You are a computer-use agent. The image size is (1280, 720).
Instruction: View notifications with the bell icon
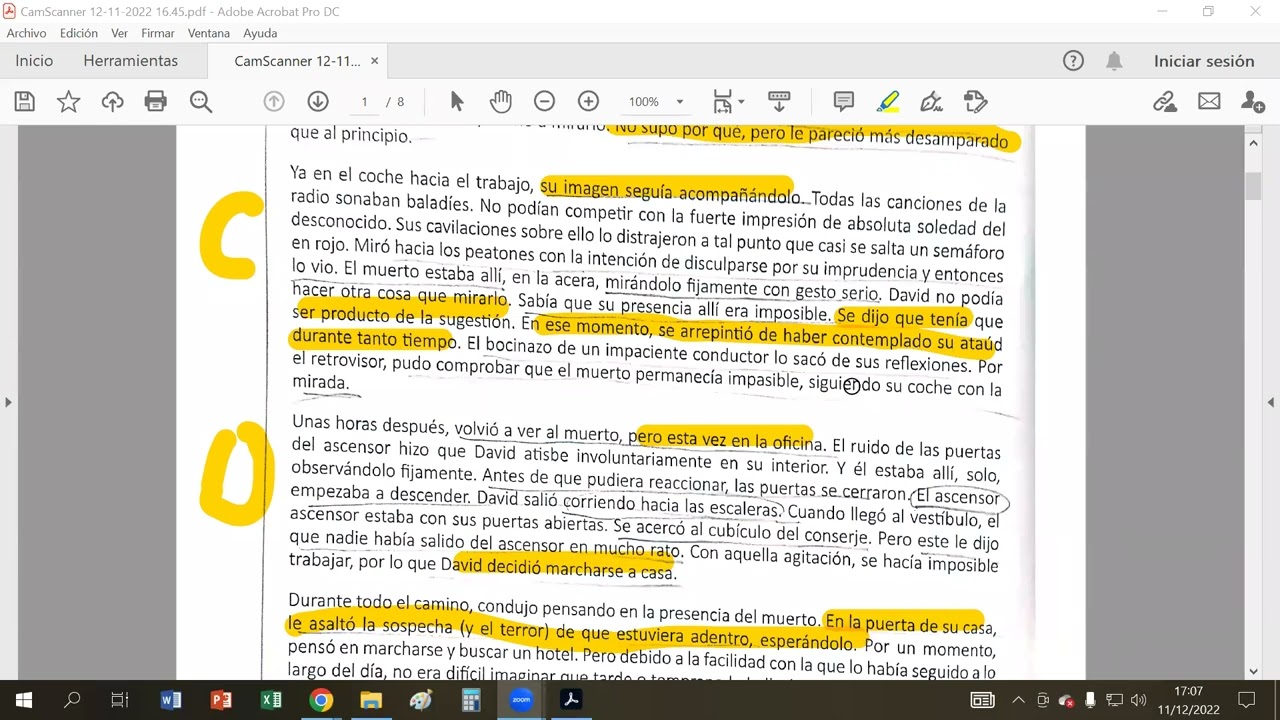click(x=1114, y=61)
